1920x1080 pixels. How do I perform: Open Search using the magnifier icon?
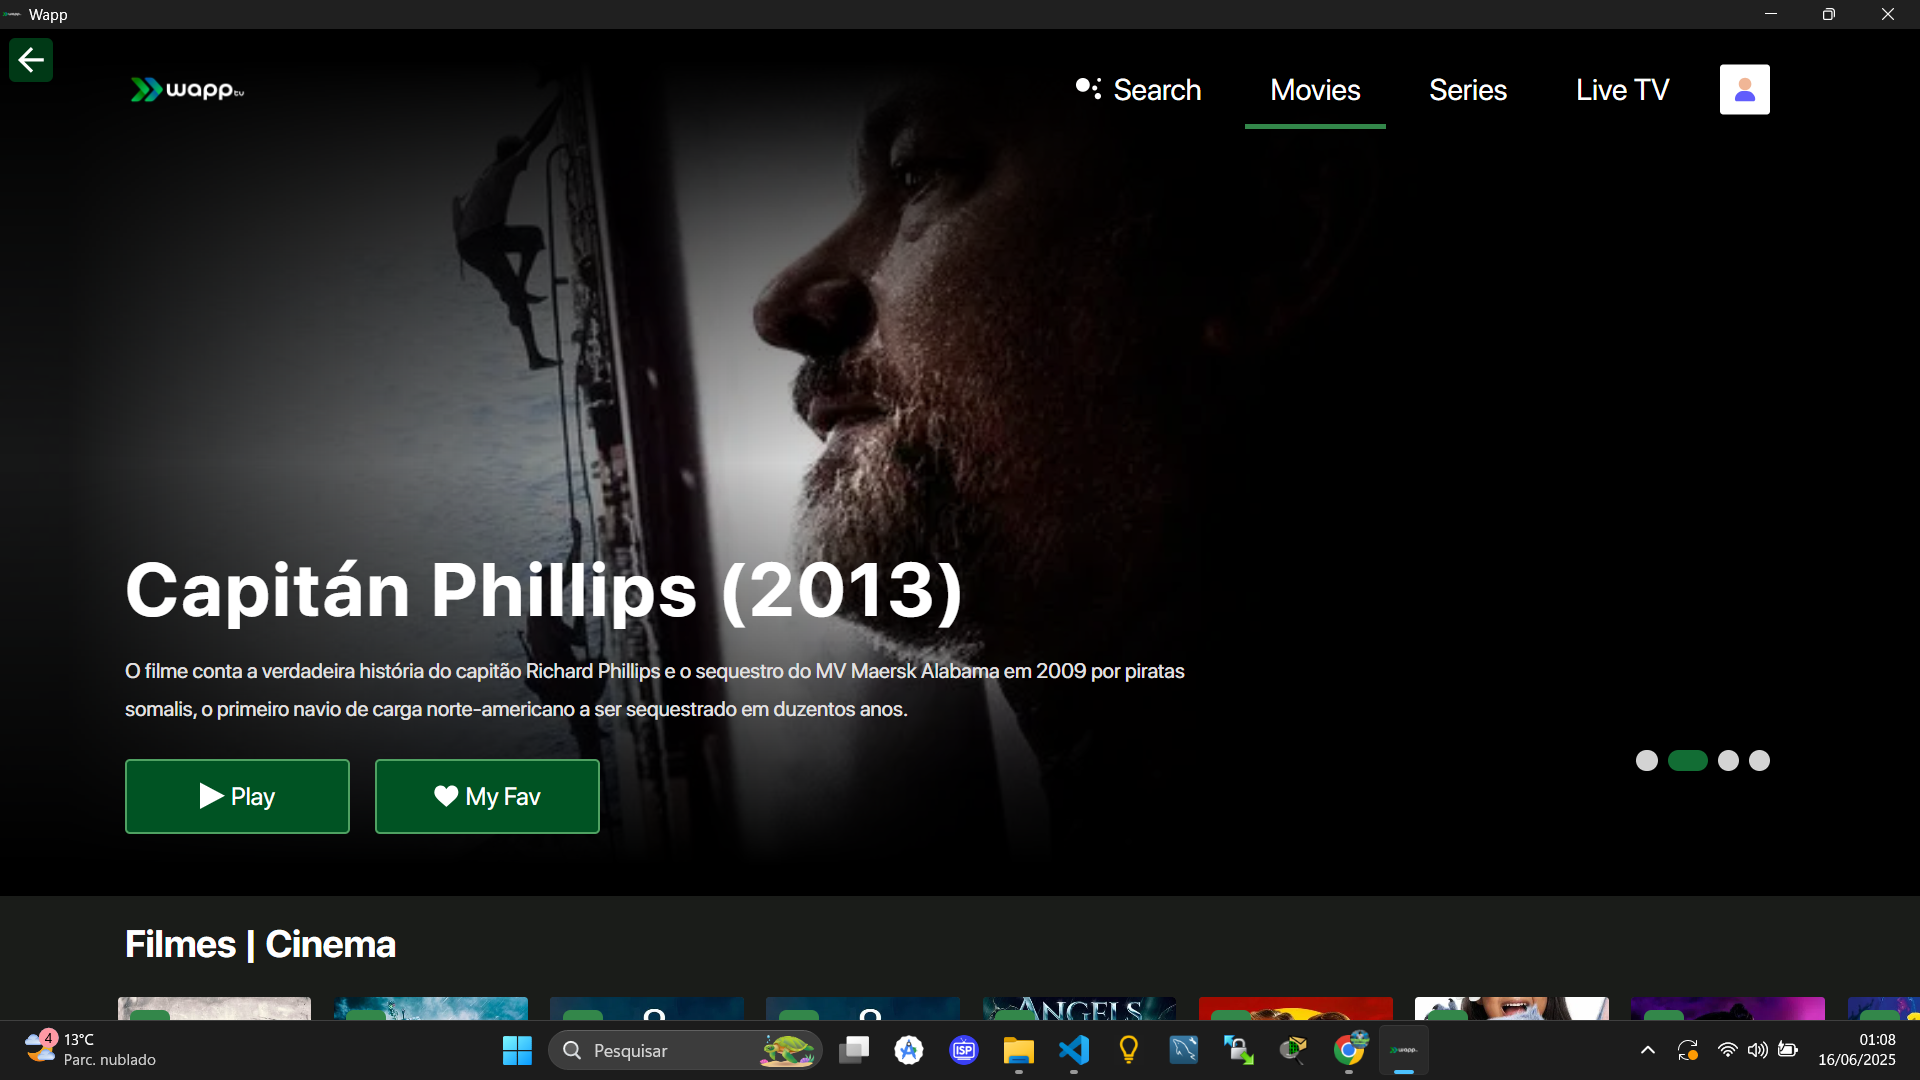coord(1089,89)
